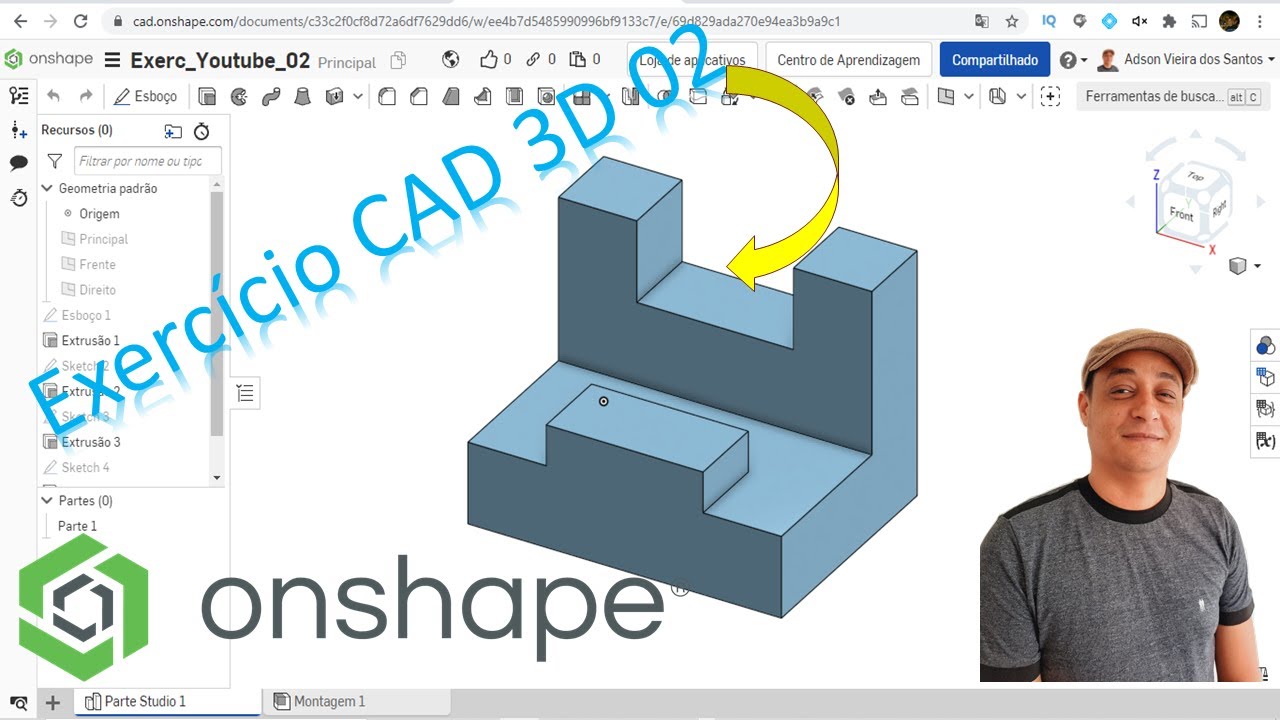Click the Compartilhado share button

pos(995,60)
